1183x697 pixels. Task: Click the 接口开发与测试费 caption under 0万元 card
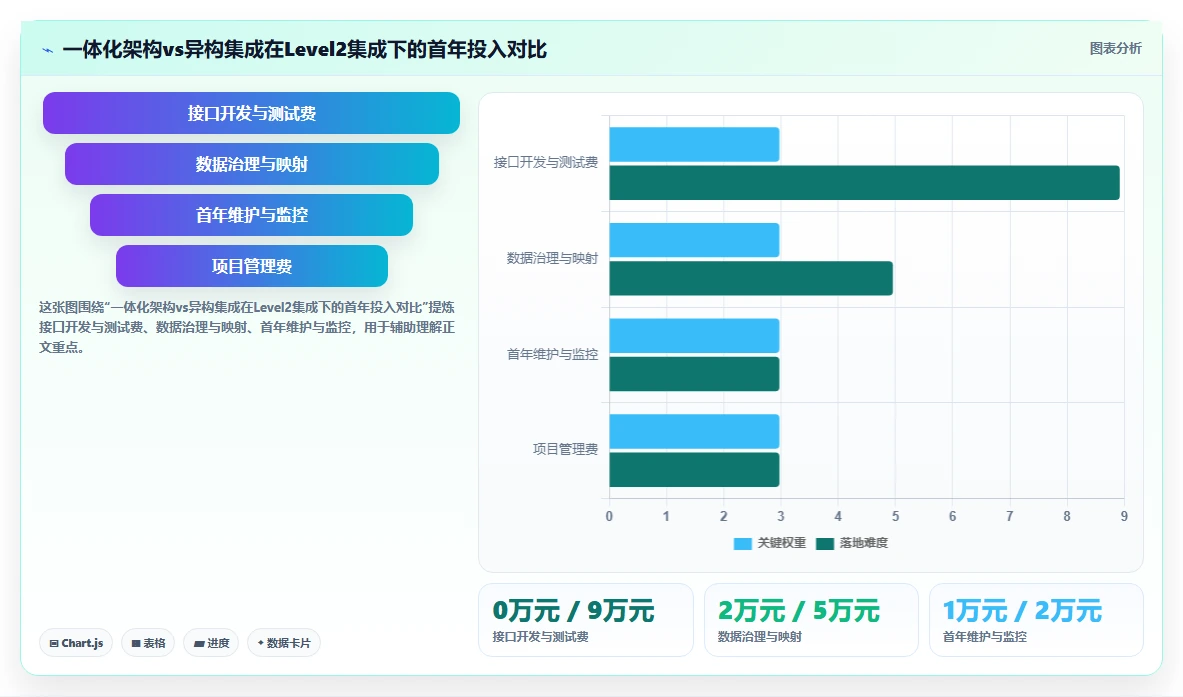[540, 637]
